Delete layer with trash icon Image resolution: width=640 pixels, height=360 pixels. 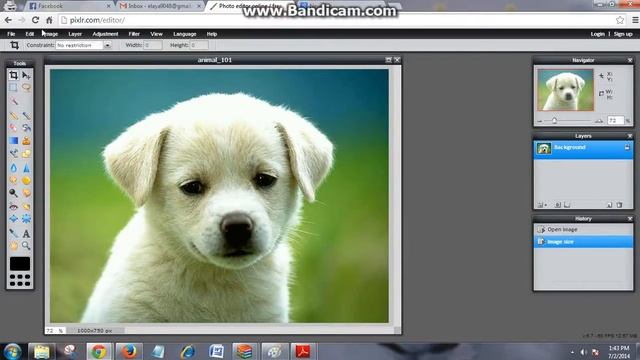(x=619, y=205)
